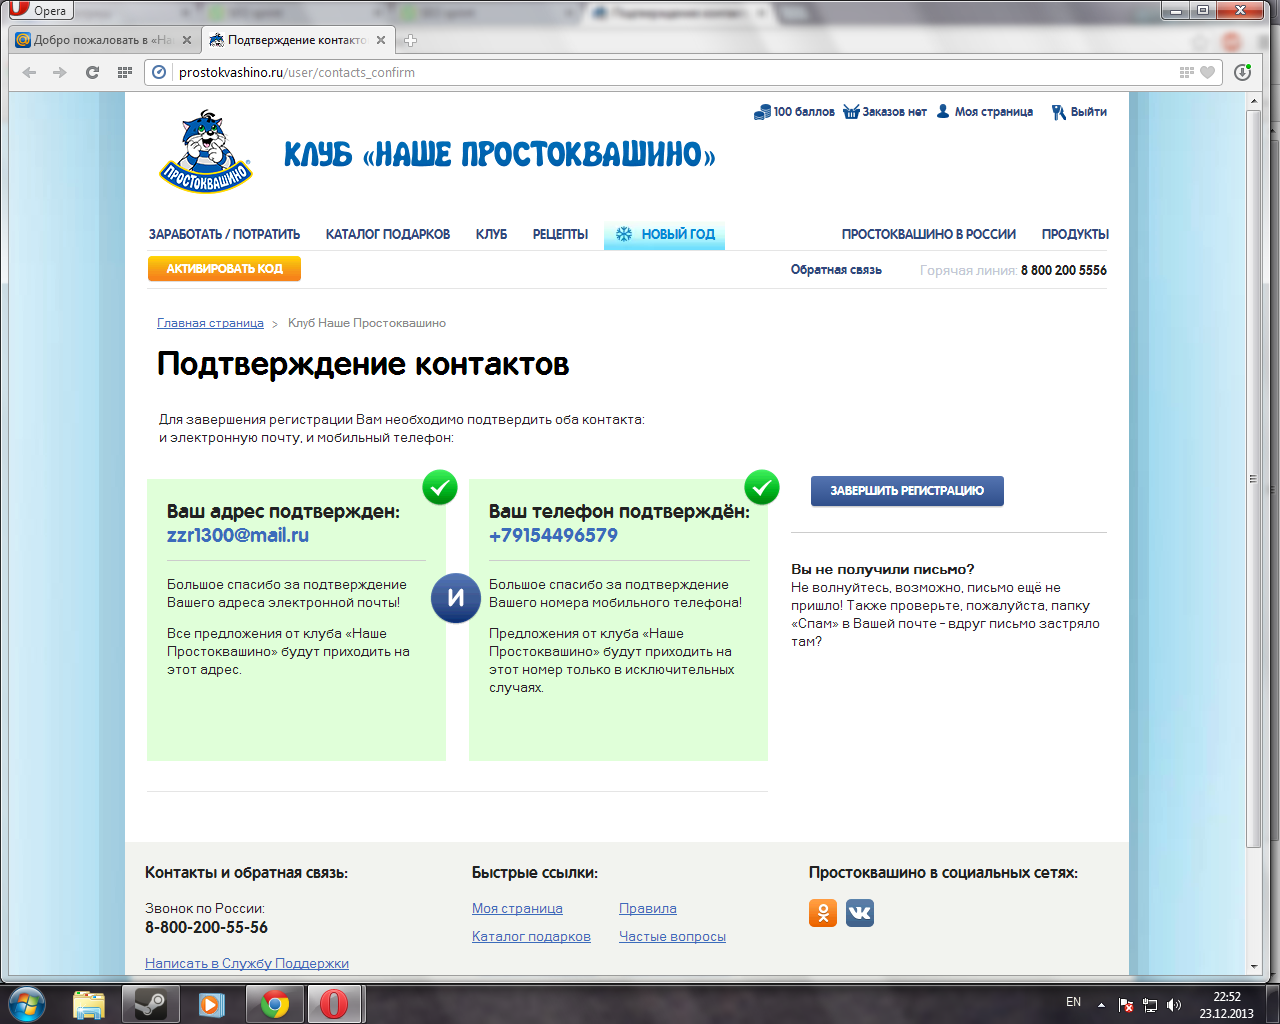Click the email zzr1300@mail.ru
This screenshot has width=1280, height=1024.
point(238,535)
